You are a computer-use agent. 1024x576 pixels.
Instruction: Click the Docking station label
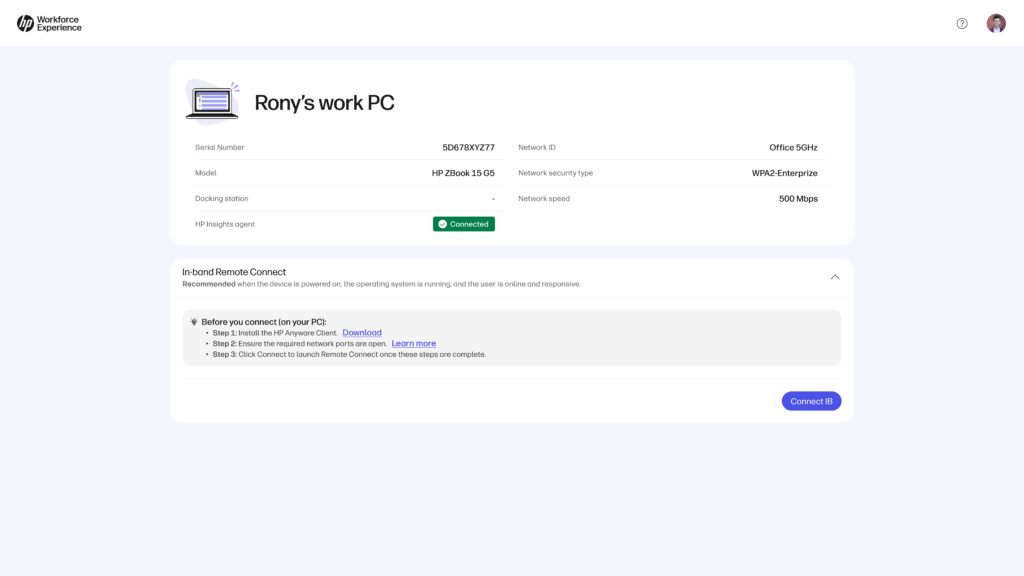(x=222, y=199)
